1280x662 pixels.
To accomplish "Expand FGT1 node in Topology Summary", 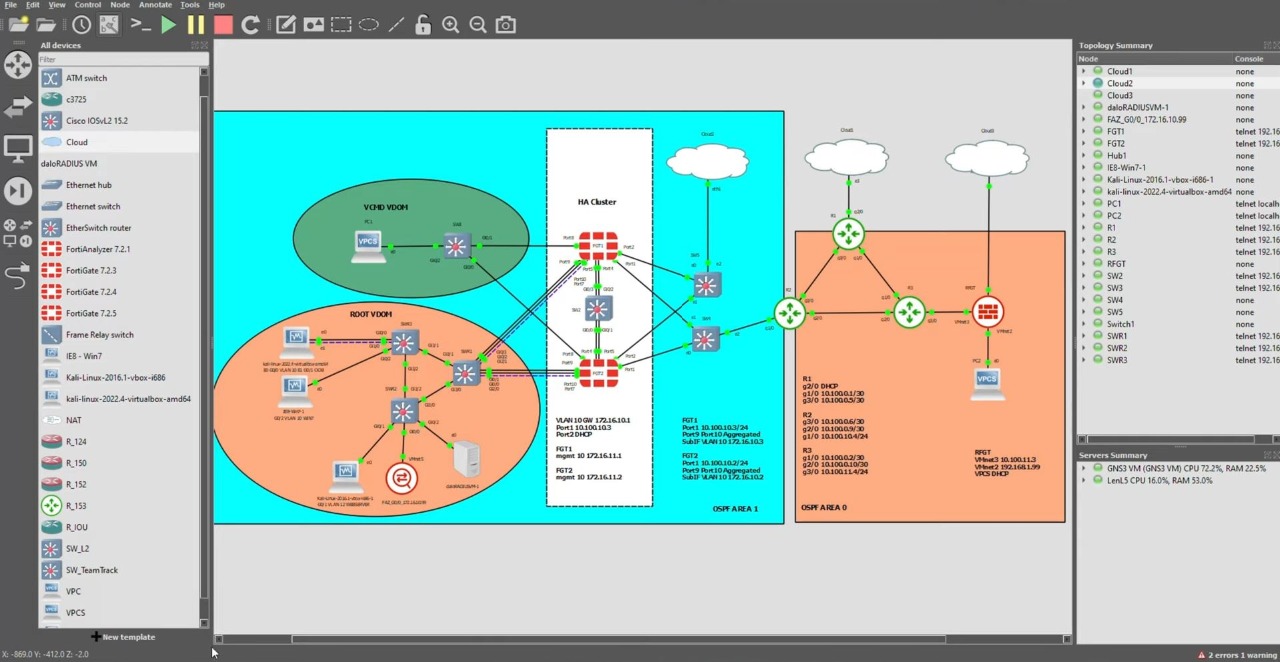I will click(x=1083, y=131).
